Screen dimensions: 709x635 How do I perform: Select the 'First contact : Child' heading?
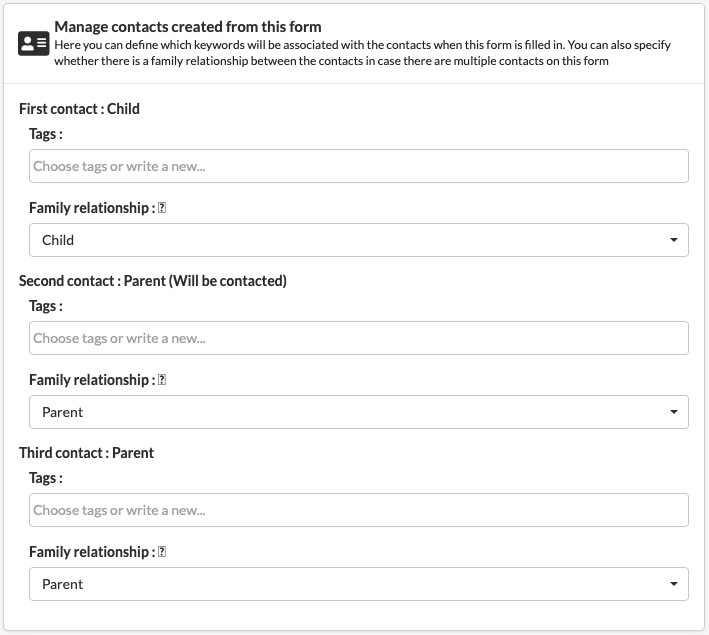click(79, 109)
